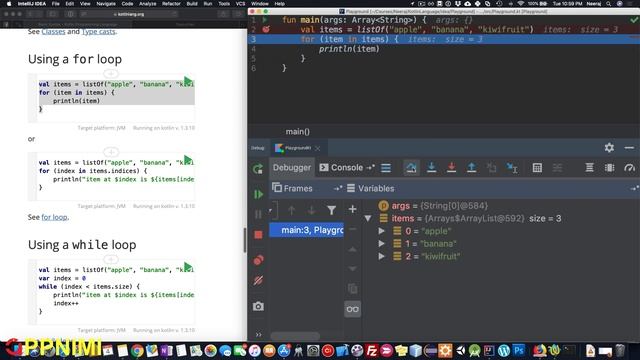
Task: Select the args variable row
Action: [433, 206]
